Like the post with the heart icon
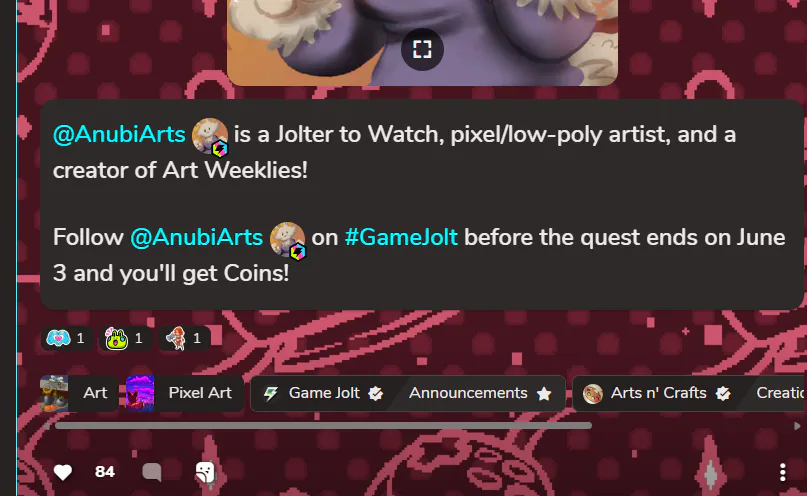807x496 pixels. (63, 472)
